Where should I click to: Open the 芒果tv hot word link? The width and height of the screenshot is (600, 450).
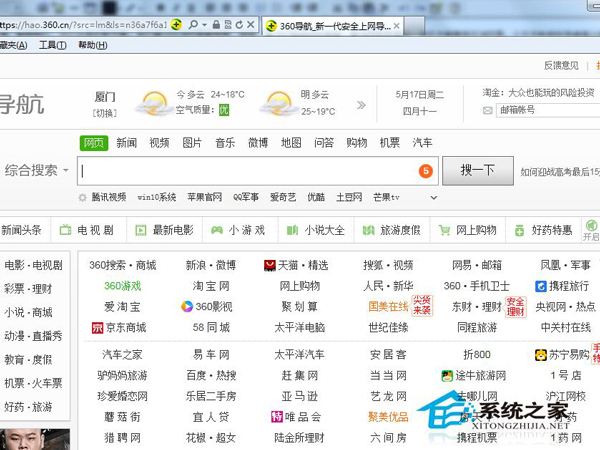click(x=386, y=197)
